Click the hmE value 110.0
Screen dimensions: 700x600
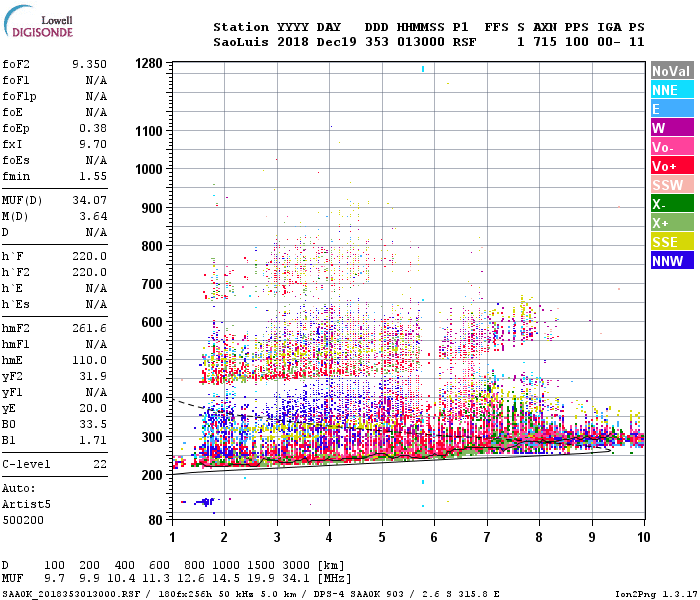pyautogui.click(x=90, y=360)
